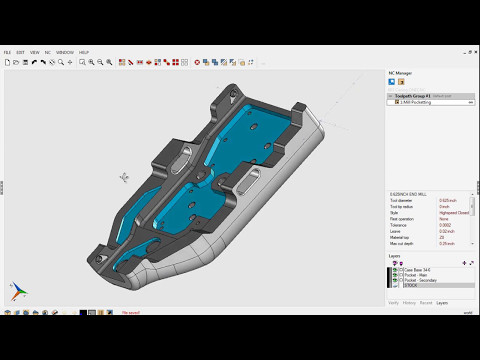Viewport: 480px width, 360px height.
Task: Toggle visibility eye of Pocket - Secondary layer
Action: [395, 280]
